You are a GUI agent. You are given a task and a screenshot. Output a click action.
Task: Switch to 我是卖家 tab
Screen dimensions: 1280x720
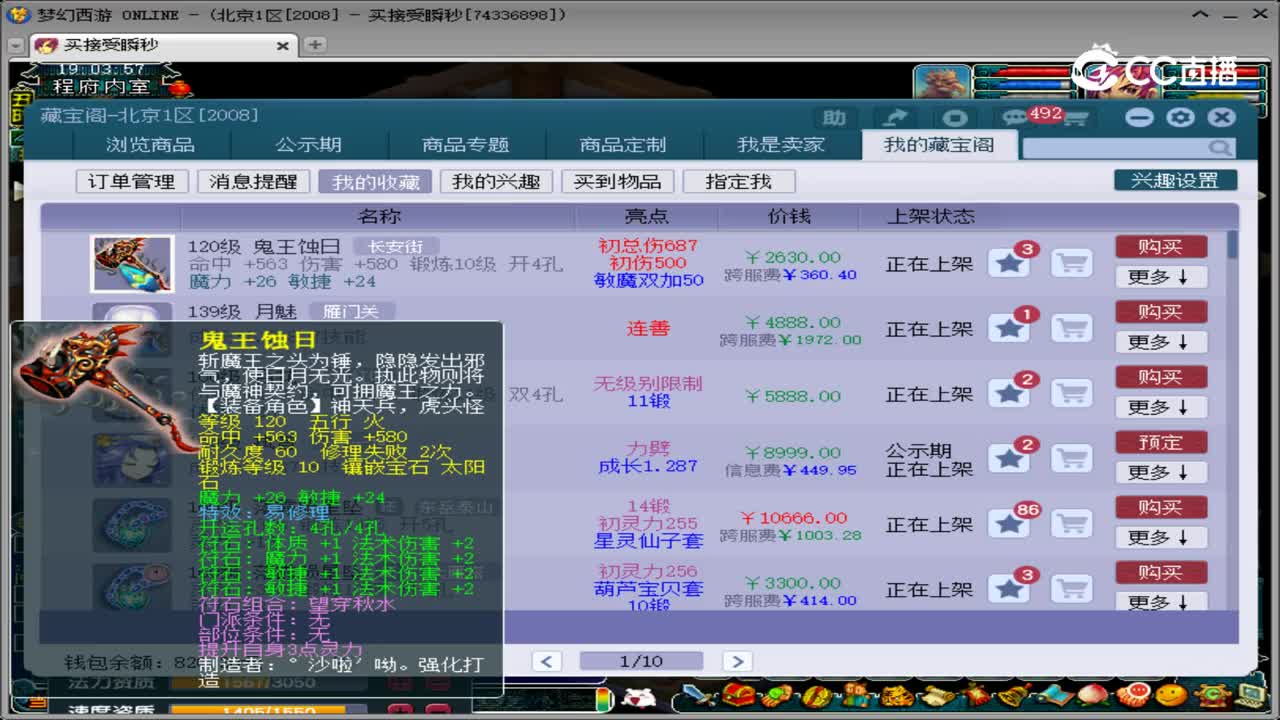tap(781, 145)
